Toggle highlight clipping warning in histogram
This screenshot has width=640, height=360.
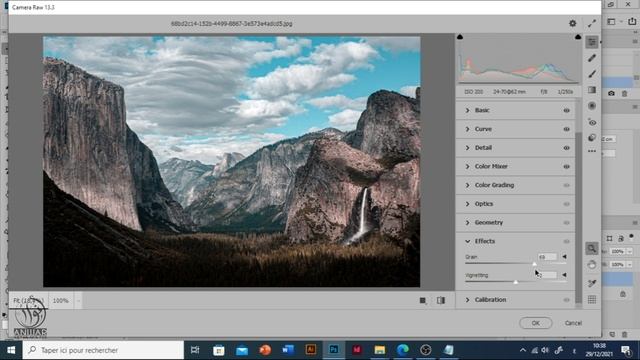[578, 37]
